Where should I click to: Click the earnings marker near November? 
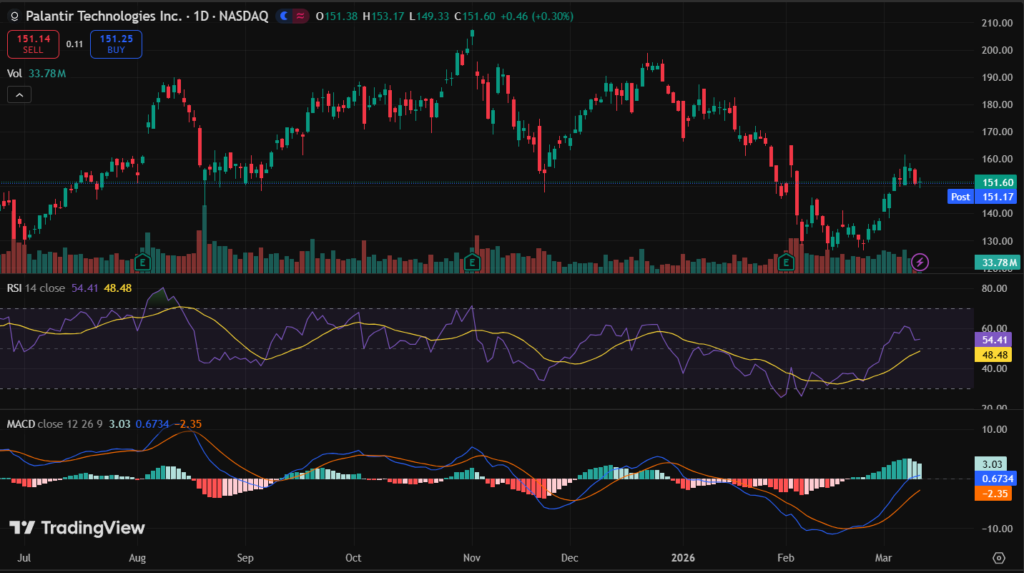[x=471, y=262]
